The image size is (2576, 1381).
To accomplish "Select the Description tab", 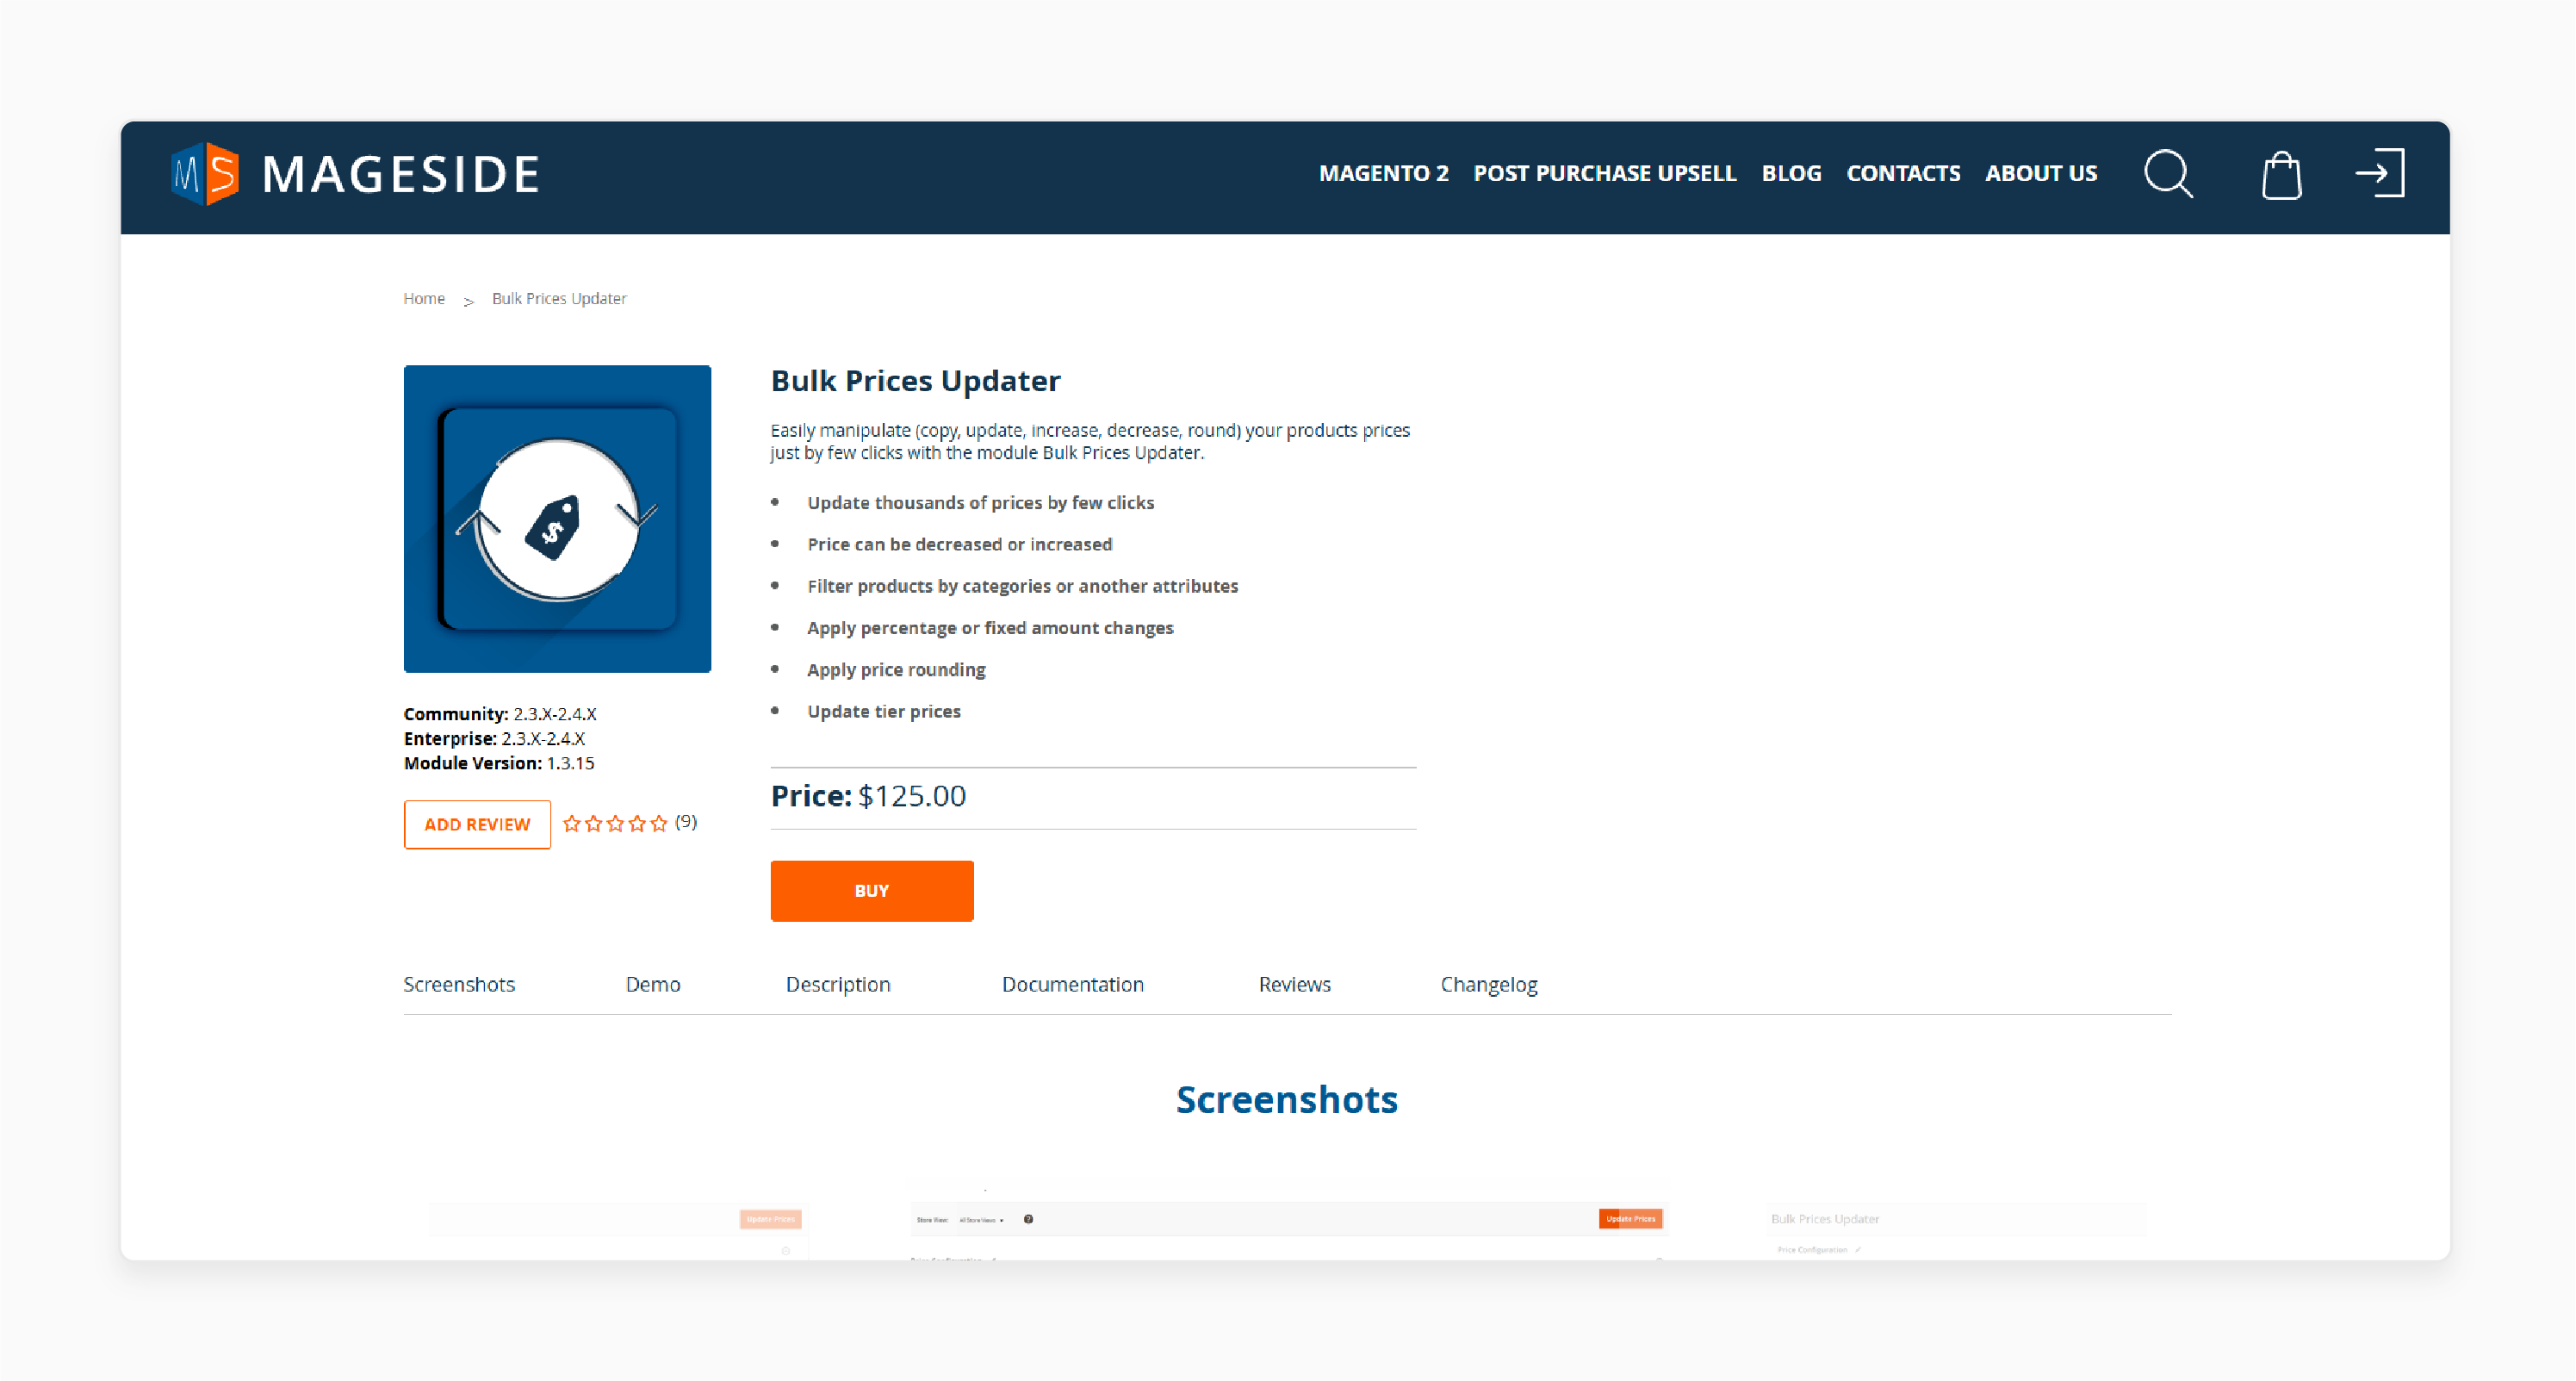I will pos(836,984).
